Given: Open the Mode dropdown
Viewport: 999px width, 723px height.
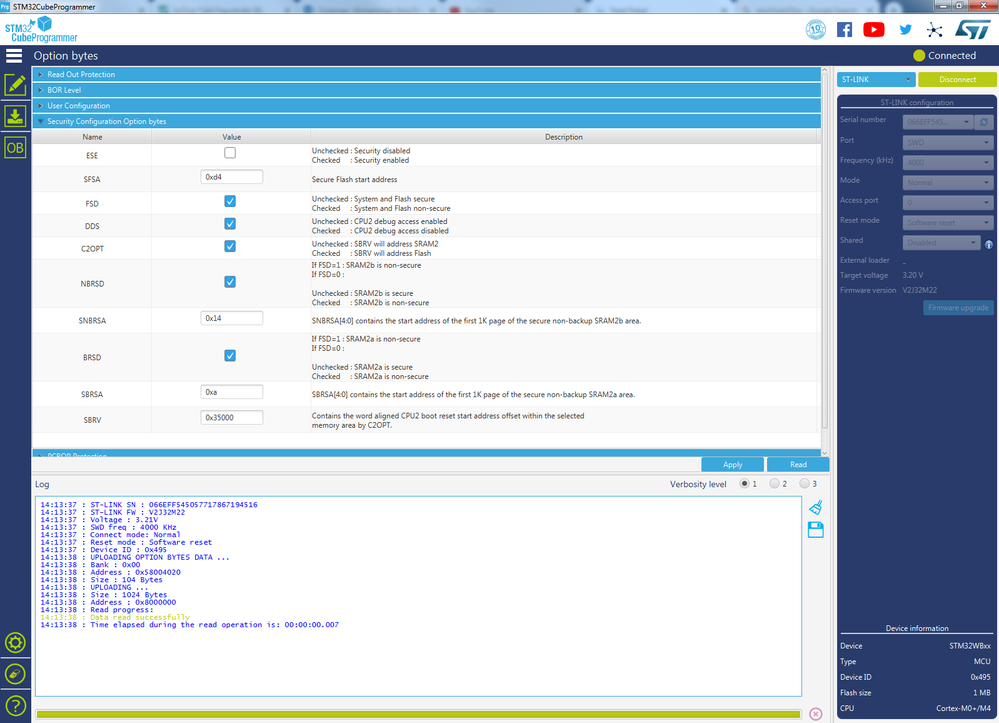Looking at the screenshot, I should (947, 182).
